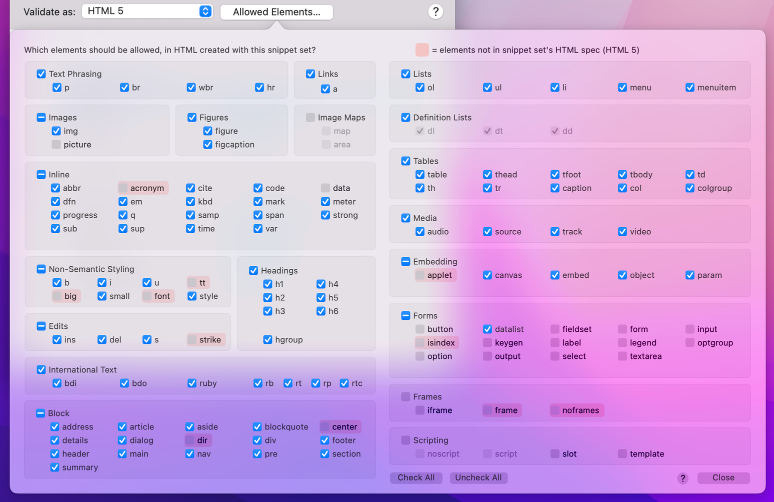Screen dimensions: 774x502
Task: Toggle the Edits group checkbox
Action: click(x=41, y=326)
